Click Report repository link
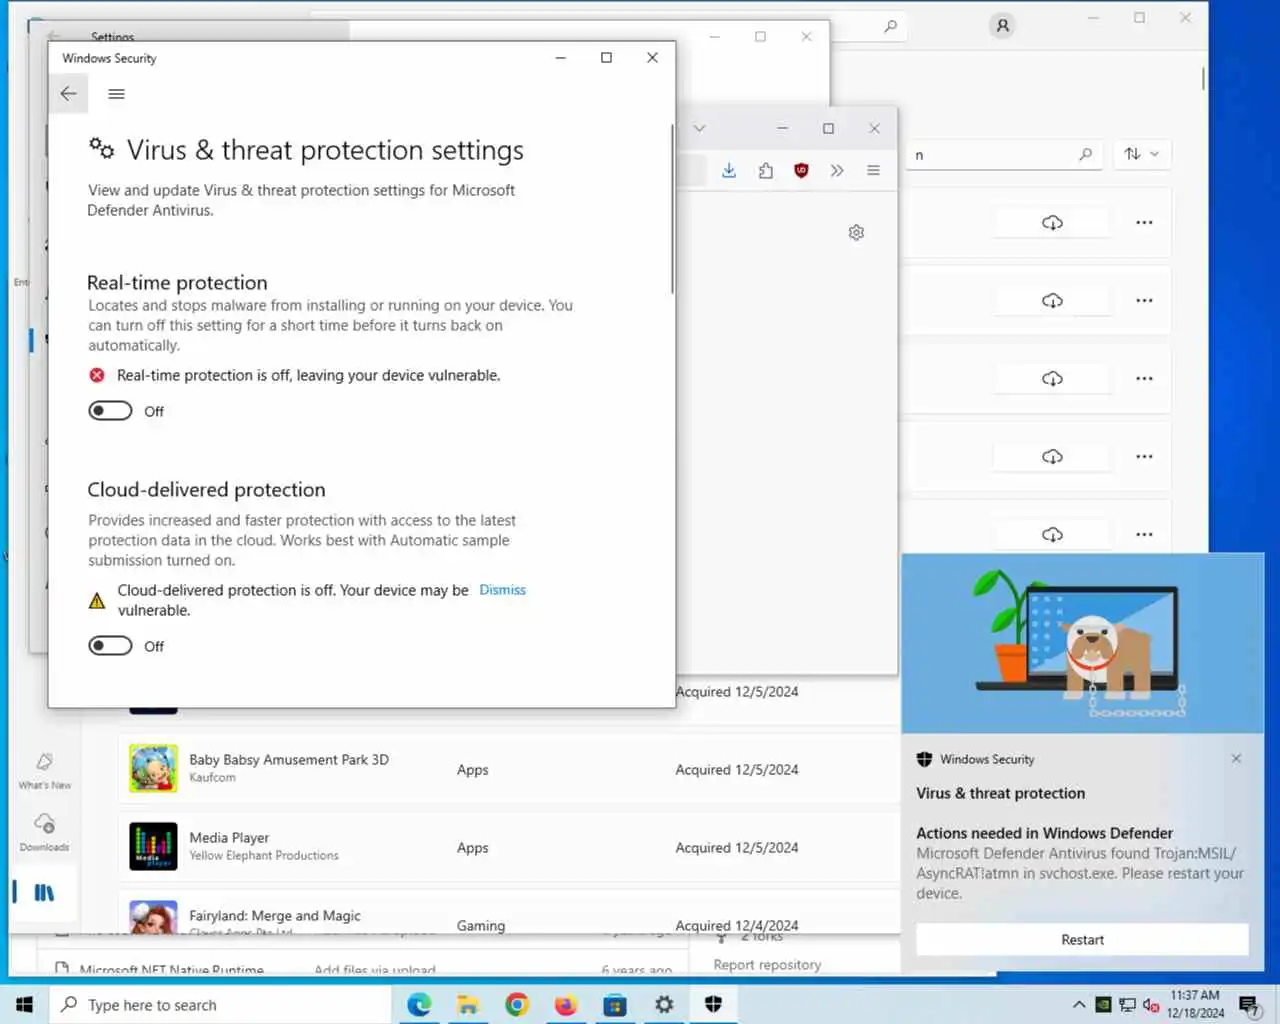Image resolution: width=1280 pixels, height=1024 pixels. click(x=767, y=965)
